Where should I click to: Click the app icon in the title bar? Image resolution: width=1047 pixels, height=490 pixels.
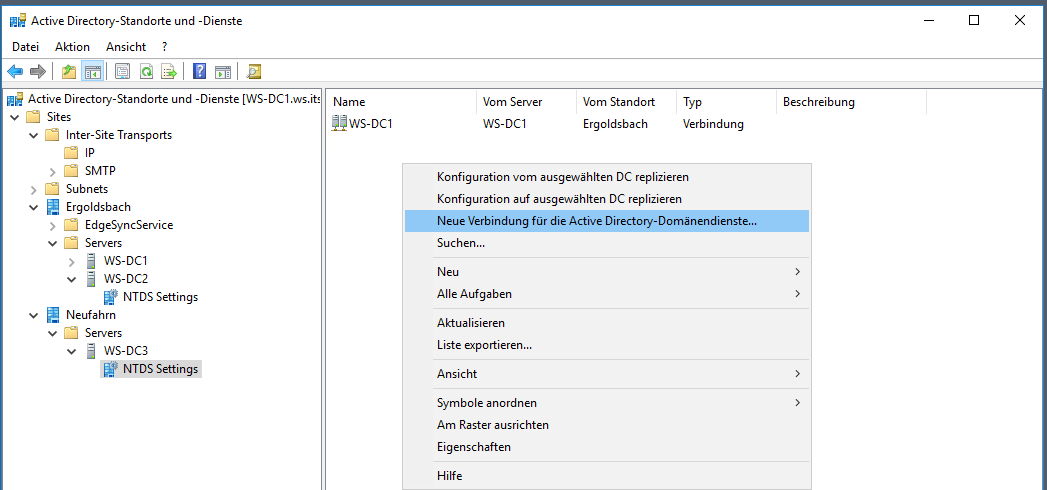(x=18, y=21)
